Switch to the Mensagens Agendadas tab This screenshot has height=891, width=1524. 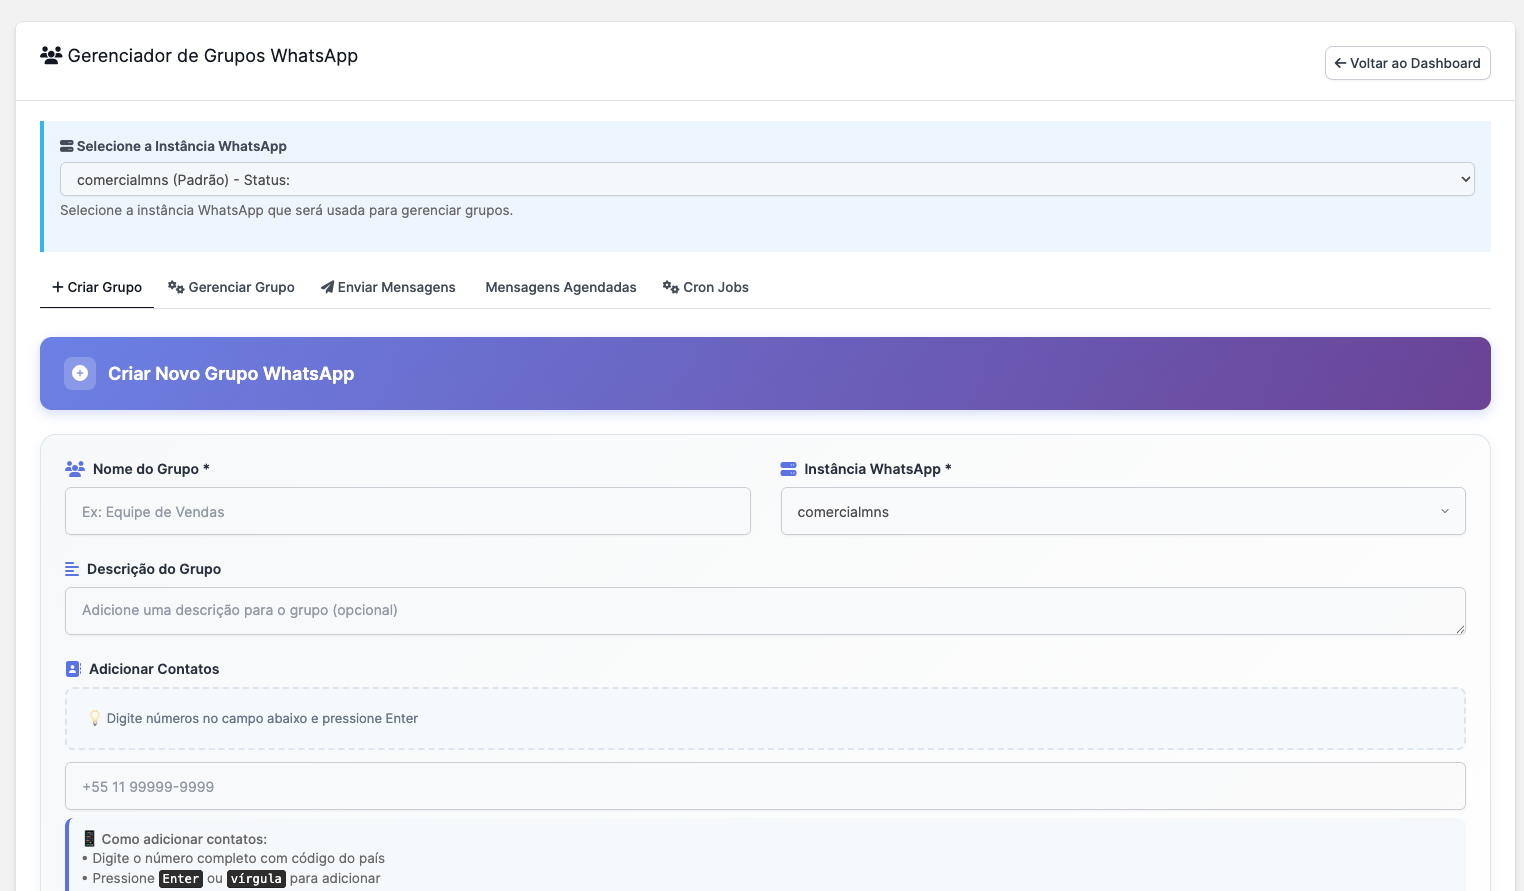click(x=561, y=287)
